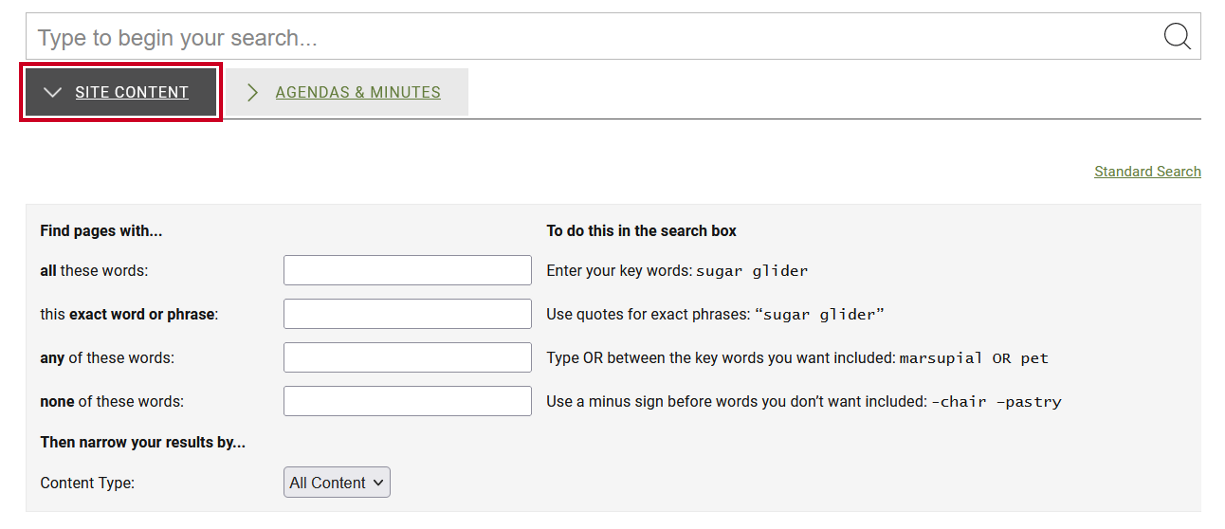Viewport: 1225px width, 529px height.
Task: Click the 'any of these words:' label
Action: click(x=107, y=358)
